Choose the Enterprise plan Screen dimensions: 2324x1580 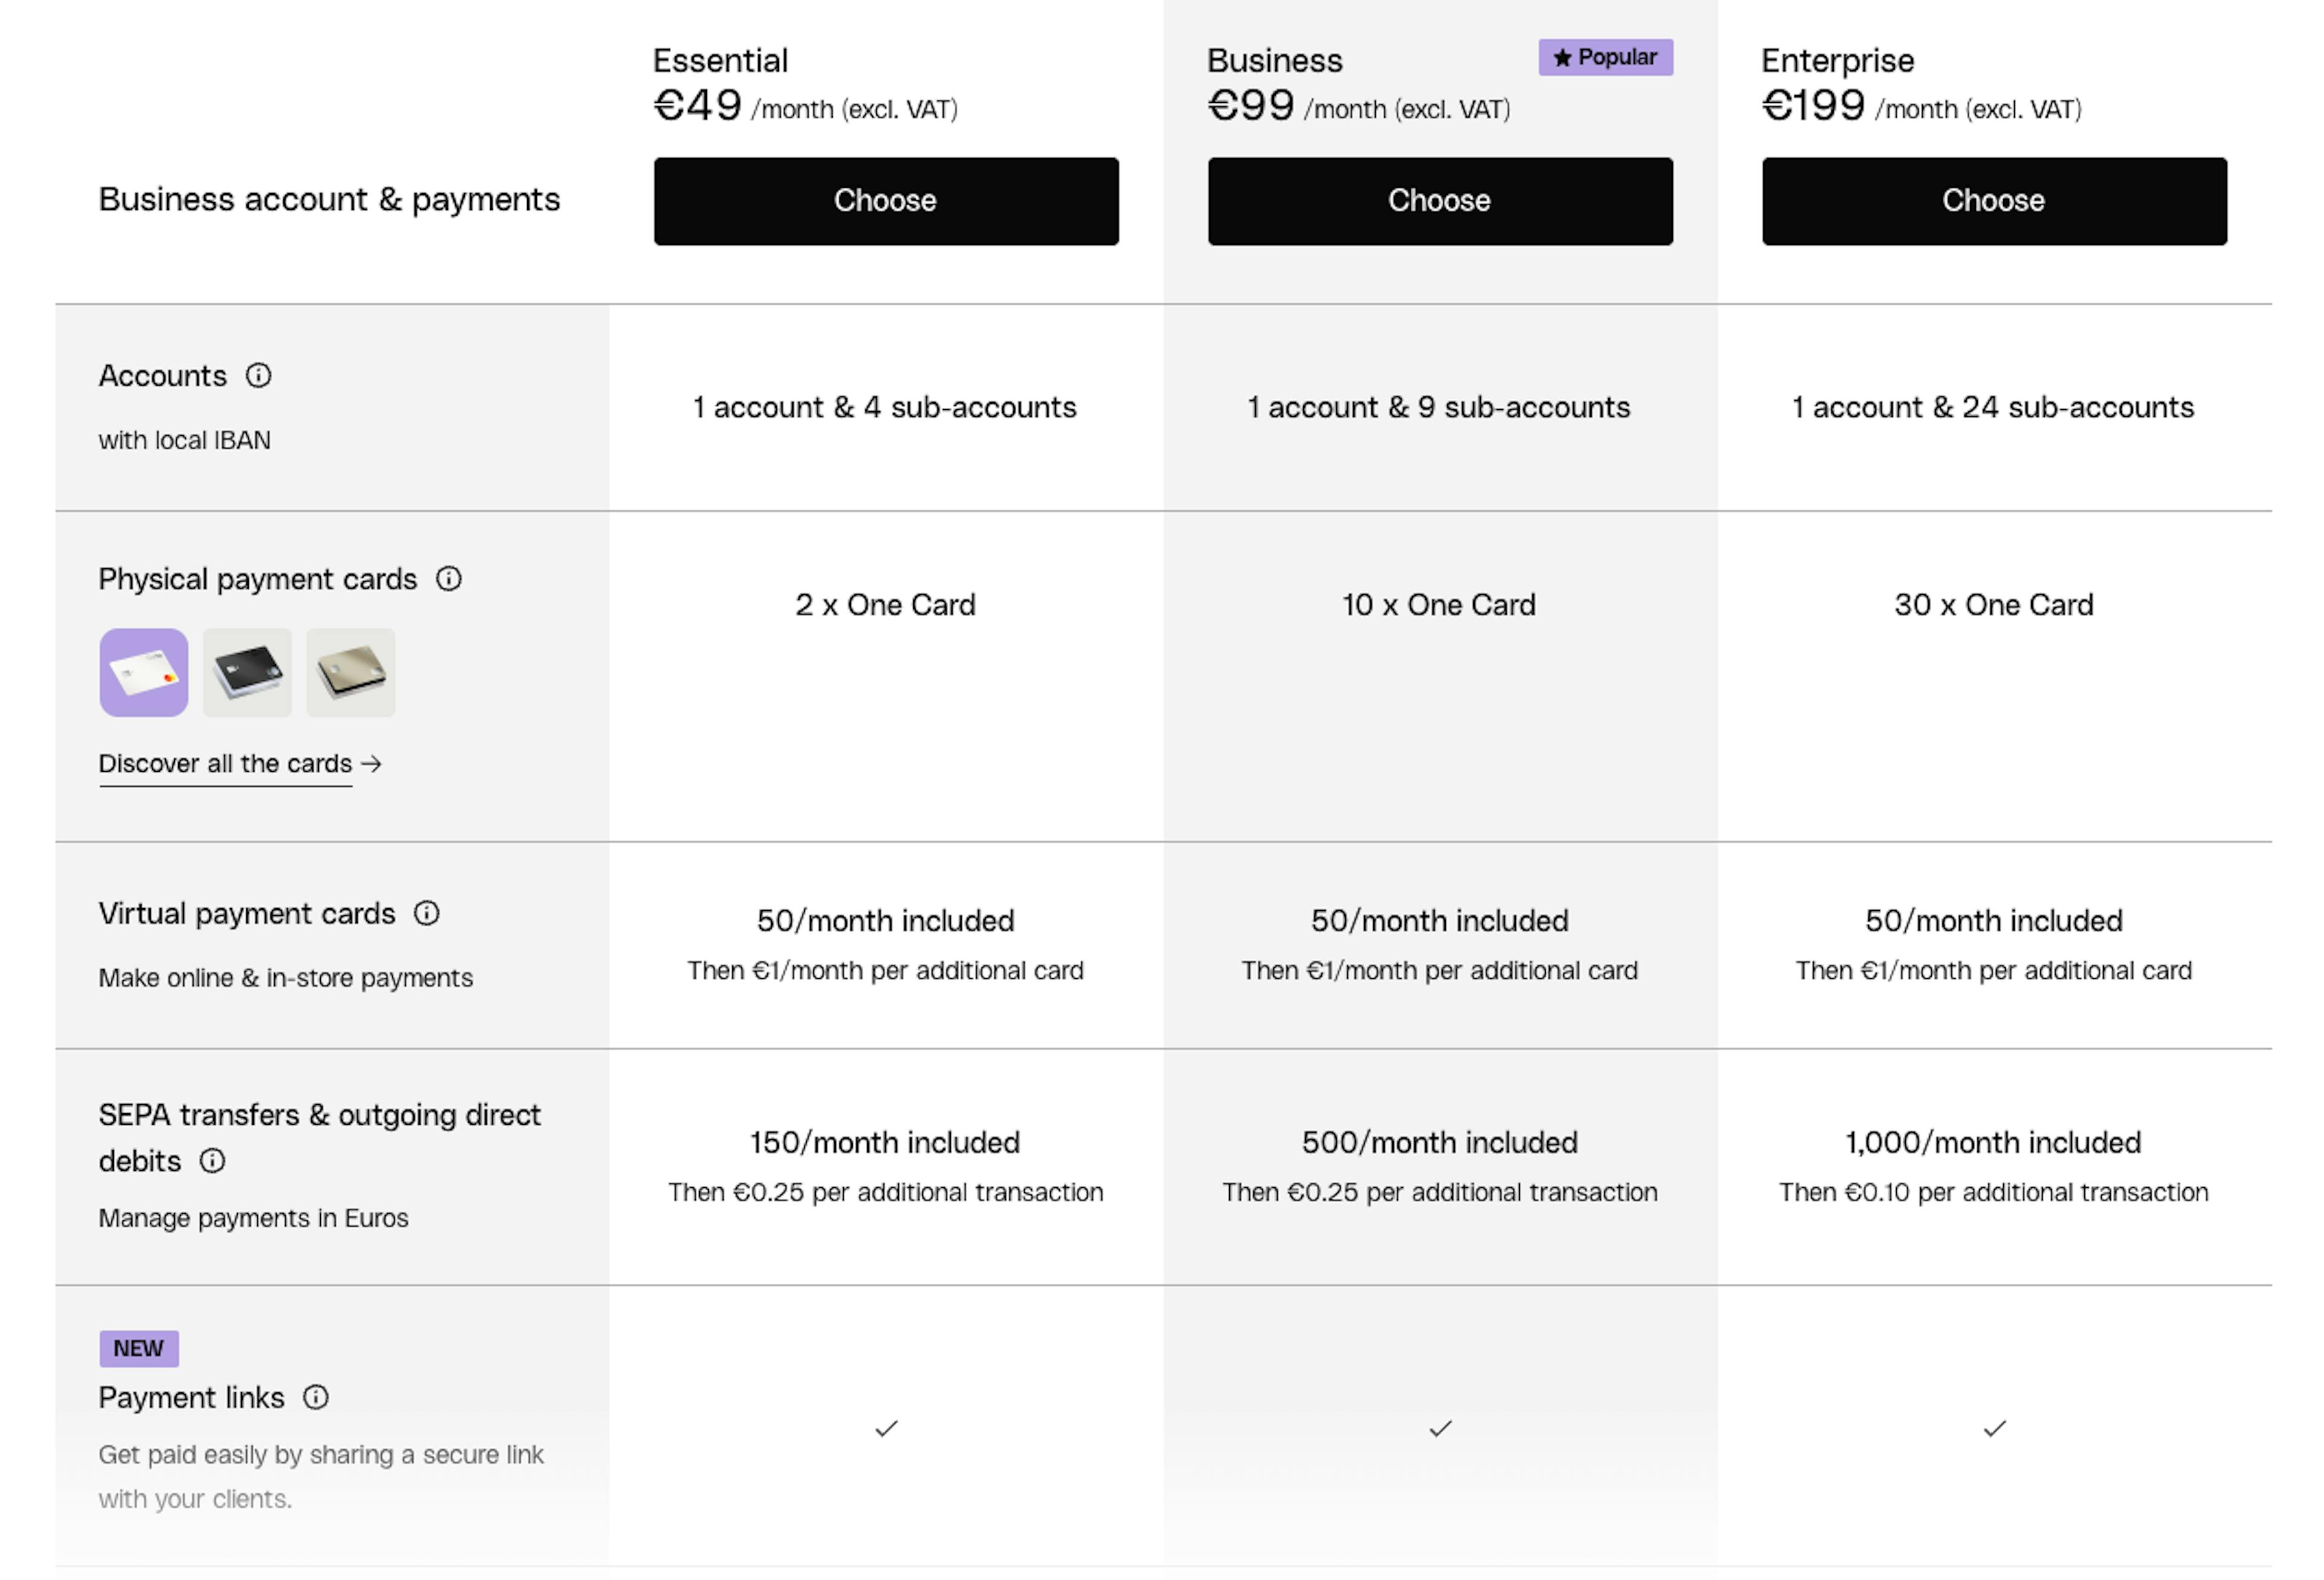tap(1994, 201)
